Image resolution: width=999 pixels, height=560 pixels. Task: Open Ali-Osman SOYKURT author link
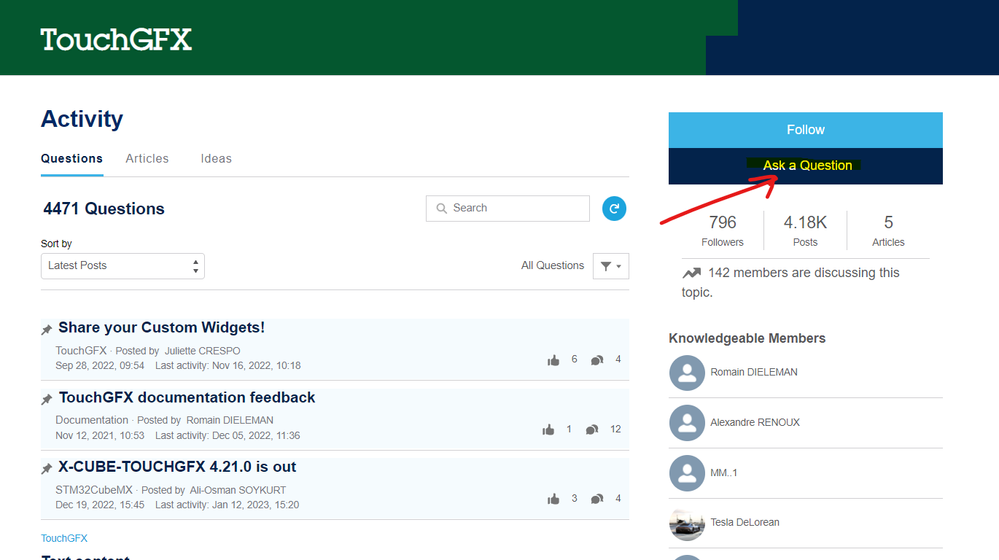click(238, 491)
